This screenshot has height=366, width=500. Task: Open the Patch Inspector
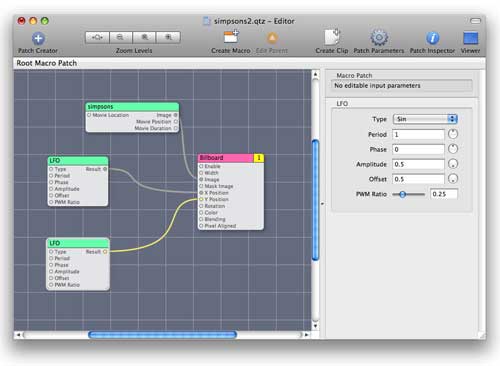click(432, 38)
